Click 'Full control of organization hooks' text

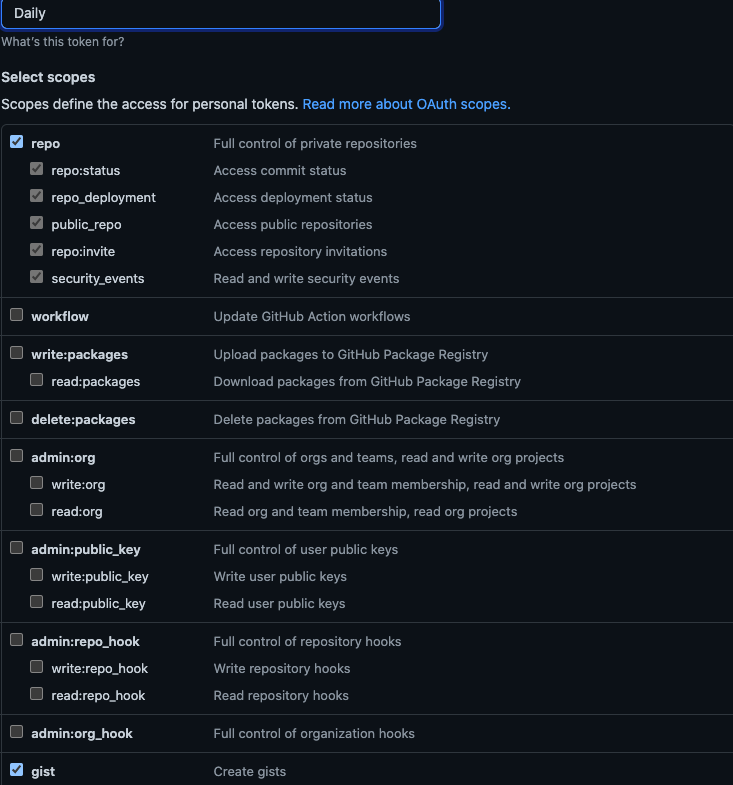point(314,734)
